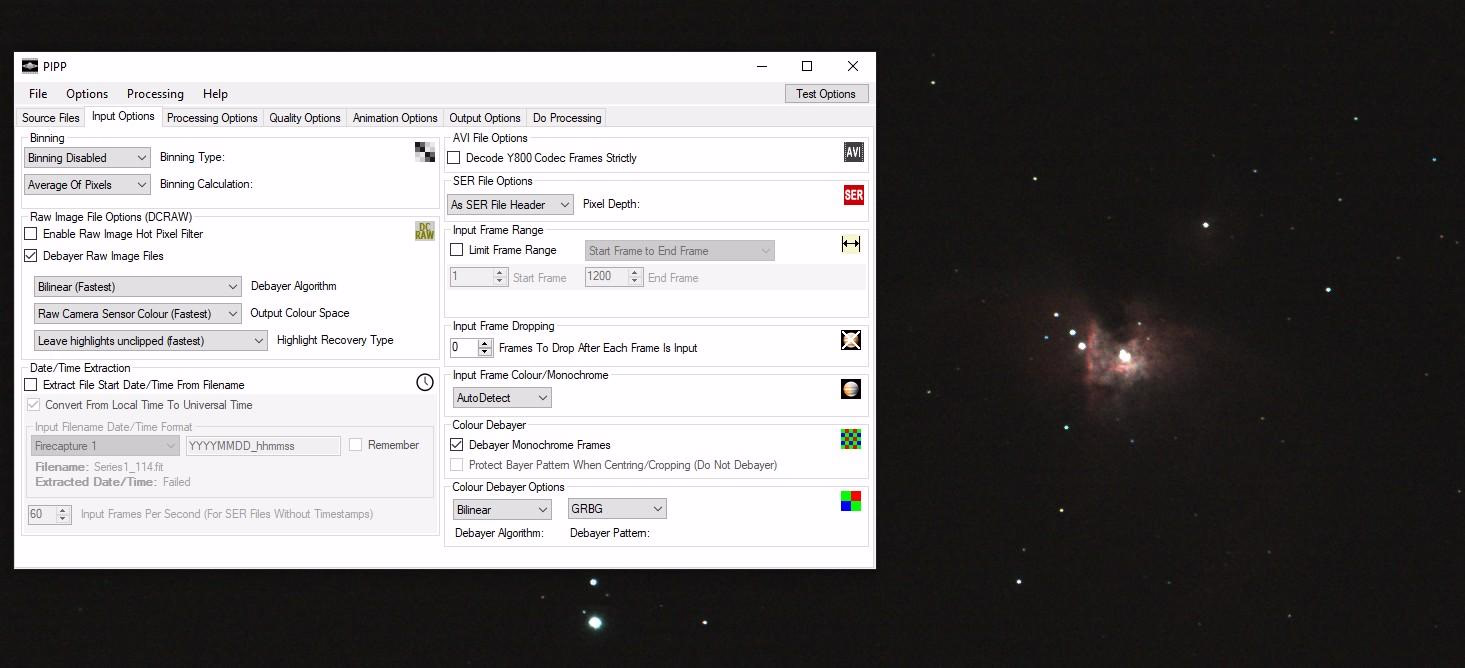Click the clock icon in Date/Time Extraction
1465x668 pixels.
pyautogui.click(x=425, y=382)
